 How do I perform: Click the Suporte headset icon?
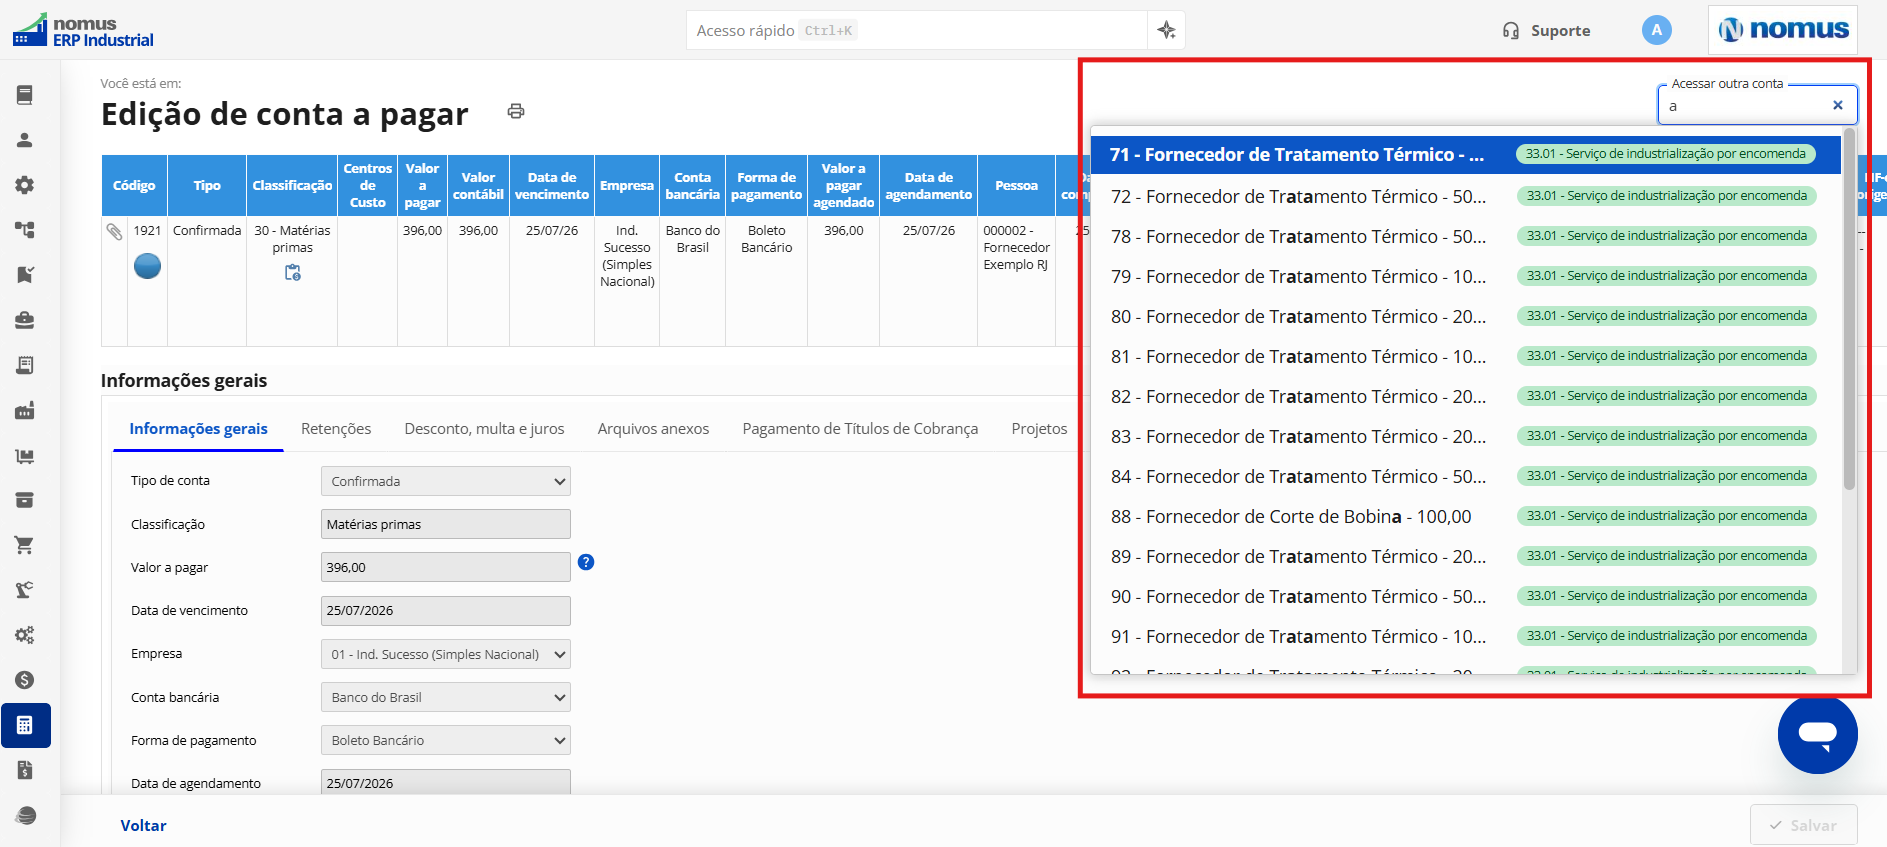[1511, 31]
